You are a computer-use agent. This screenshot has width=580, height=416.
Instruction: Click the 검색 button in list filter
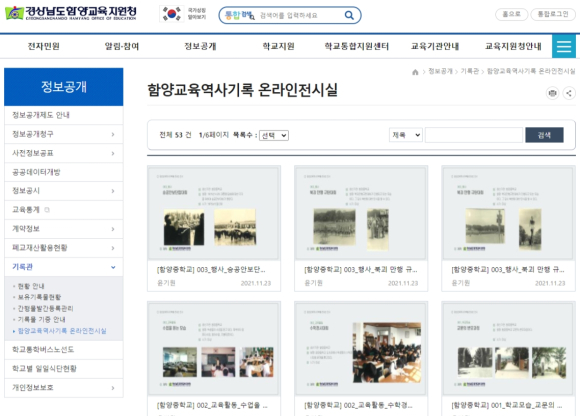(544, 135)
